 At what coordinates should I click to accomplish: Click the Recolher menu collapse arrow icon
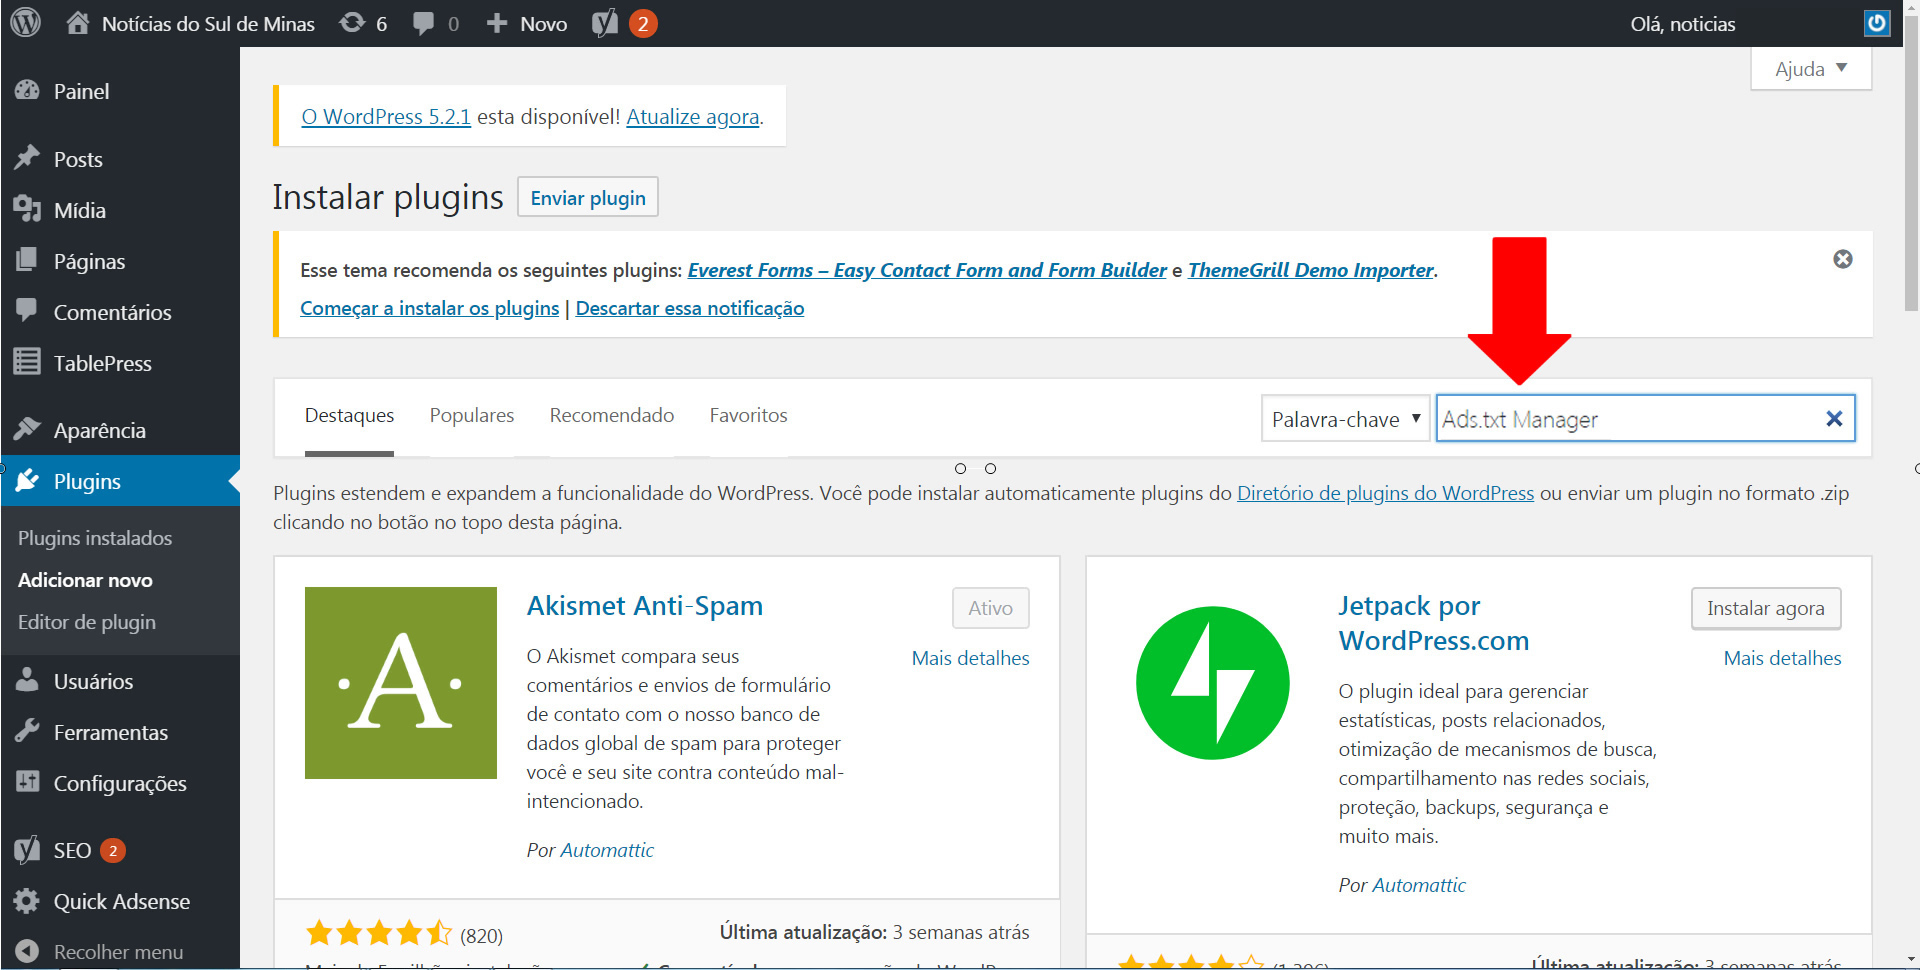(28, 951)
